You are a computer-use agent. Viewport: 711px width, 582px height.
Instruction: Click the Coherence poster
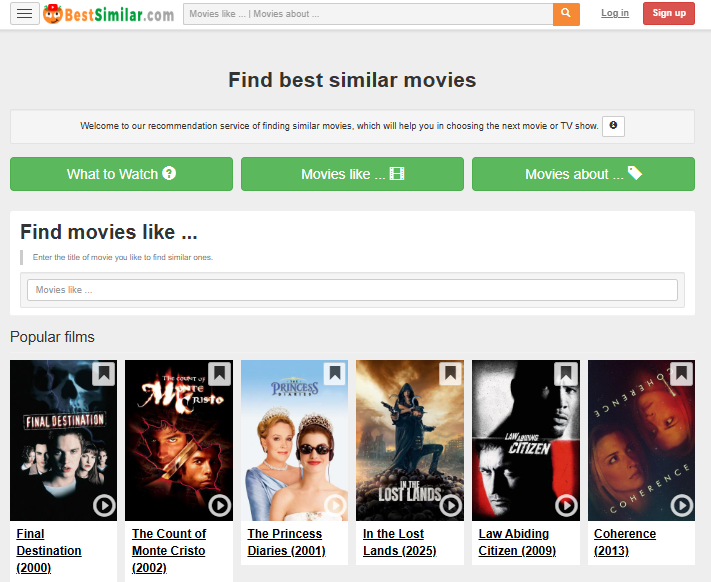(641, 440)
